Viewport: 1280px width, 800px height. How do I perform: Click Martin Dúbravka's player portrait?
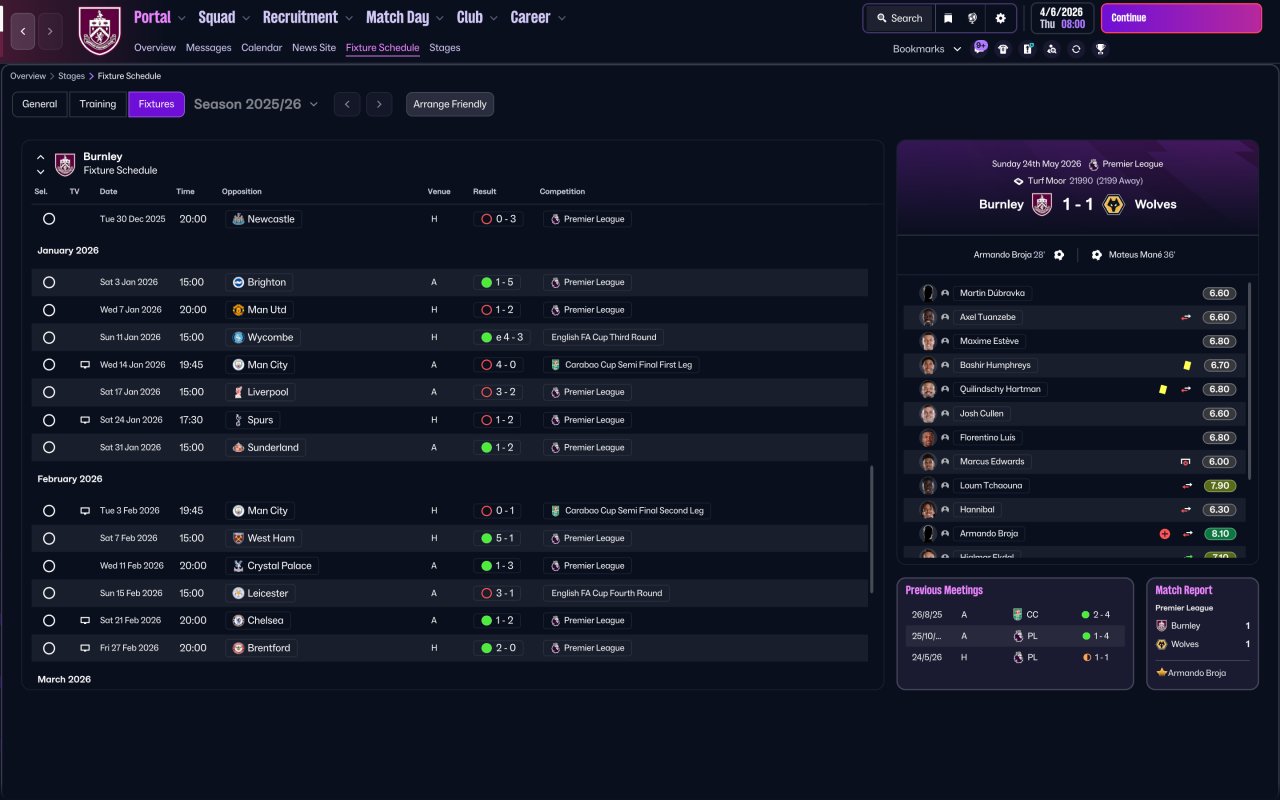(x=928, y=293)
